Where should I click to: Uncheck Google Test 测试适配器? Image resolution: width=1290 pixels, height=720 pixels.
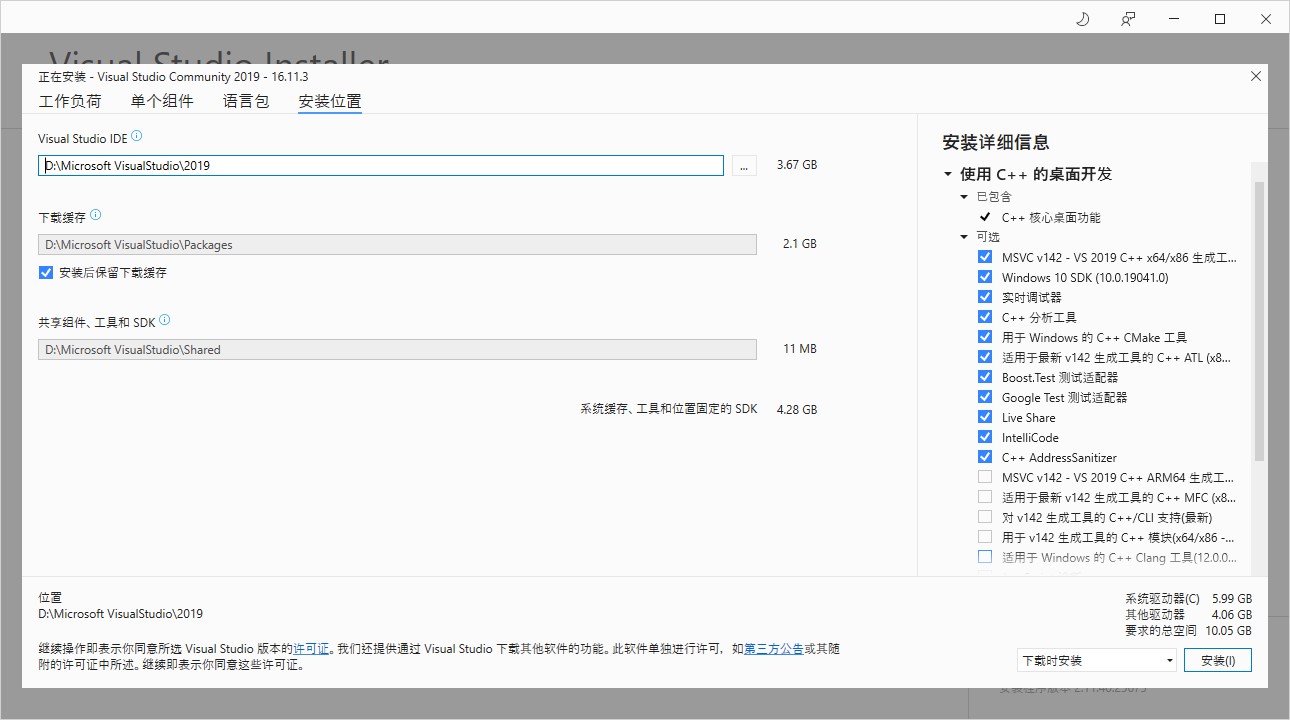985,397
